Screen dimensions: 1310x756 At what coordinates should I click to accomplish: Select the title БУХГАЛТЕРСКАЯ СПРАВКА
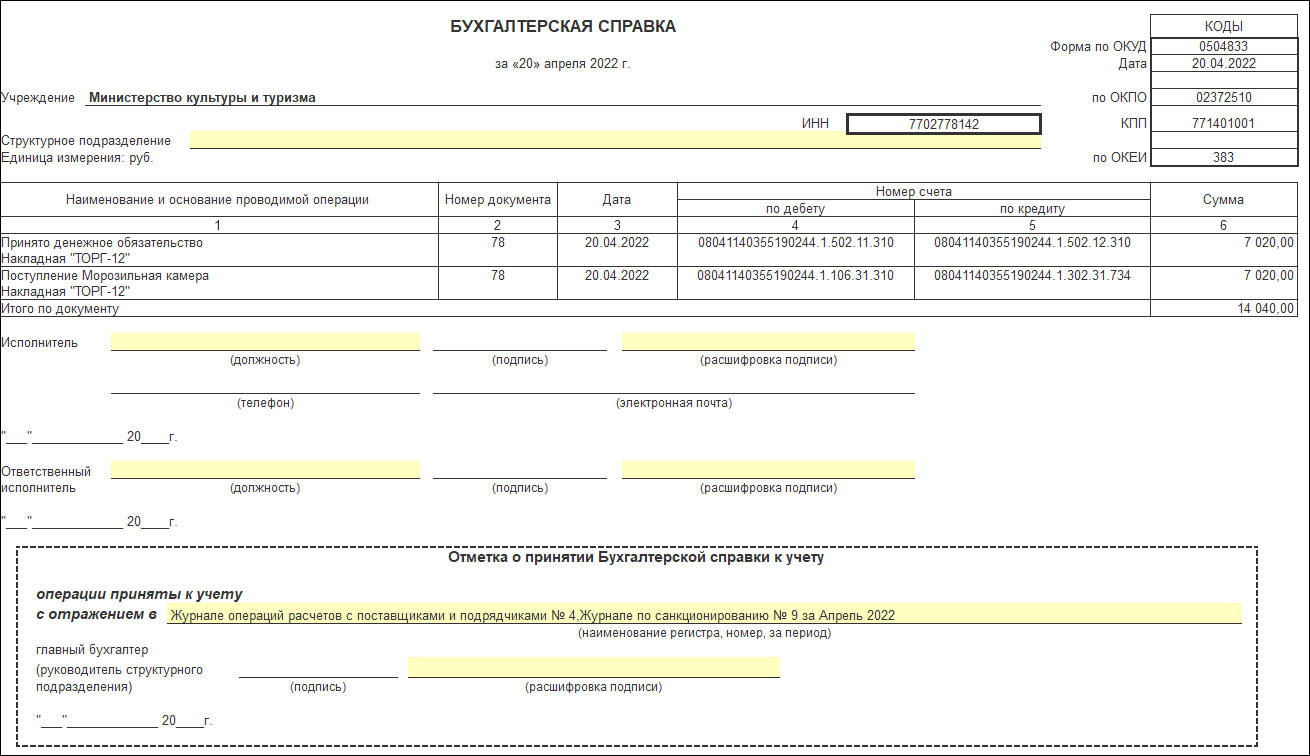(x=563, y=27)
